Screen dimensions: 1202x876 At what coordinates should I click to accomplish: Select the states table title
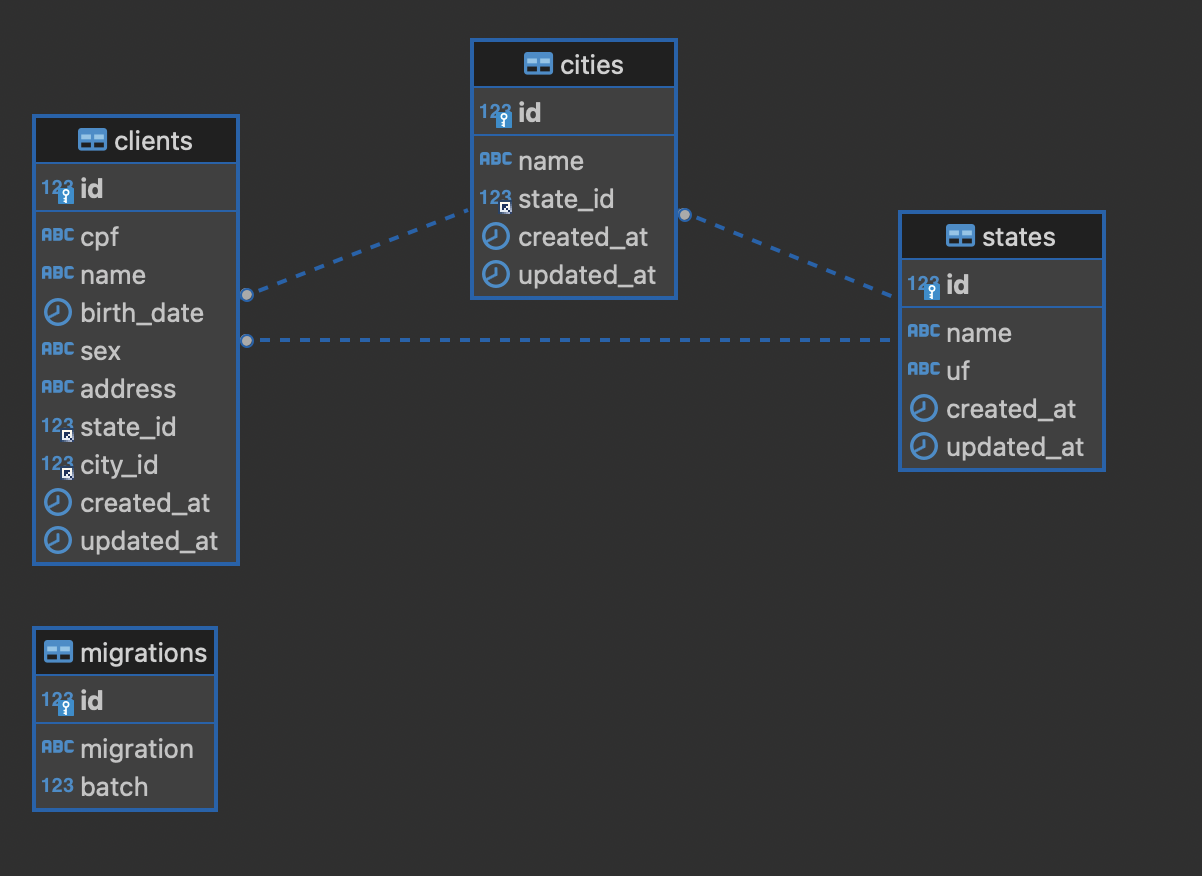(x=1019, y=237)
